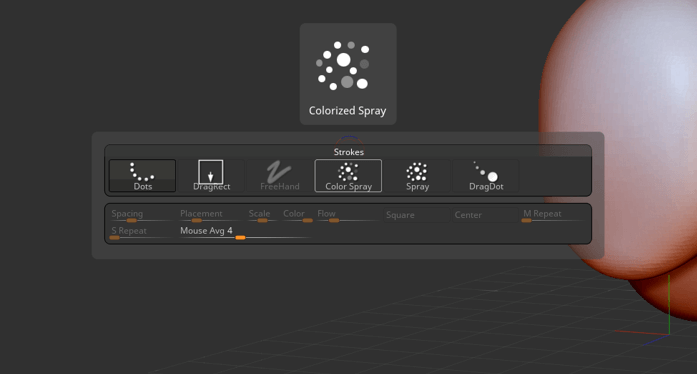Image resolution: width=697 pixels, height=374 pixels.
Task: Adjust the S Repeat slider
Action: [143, 233]
